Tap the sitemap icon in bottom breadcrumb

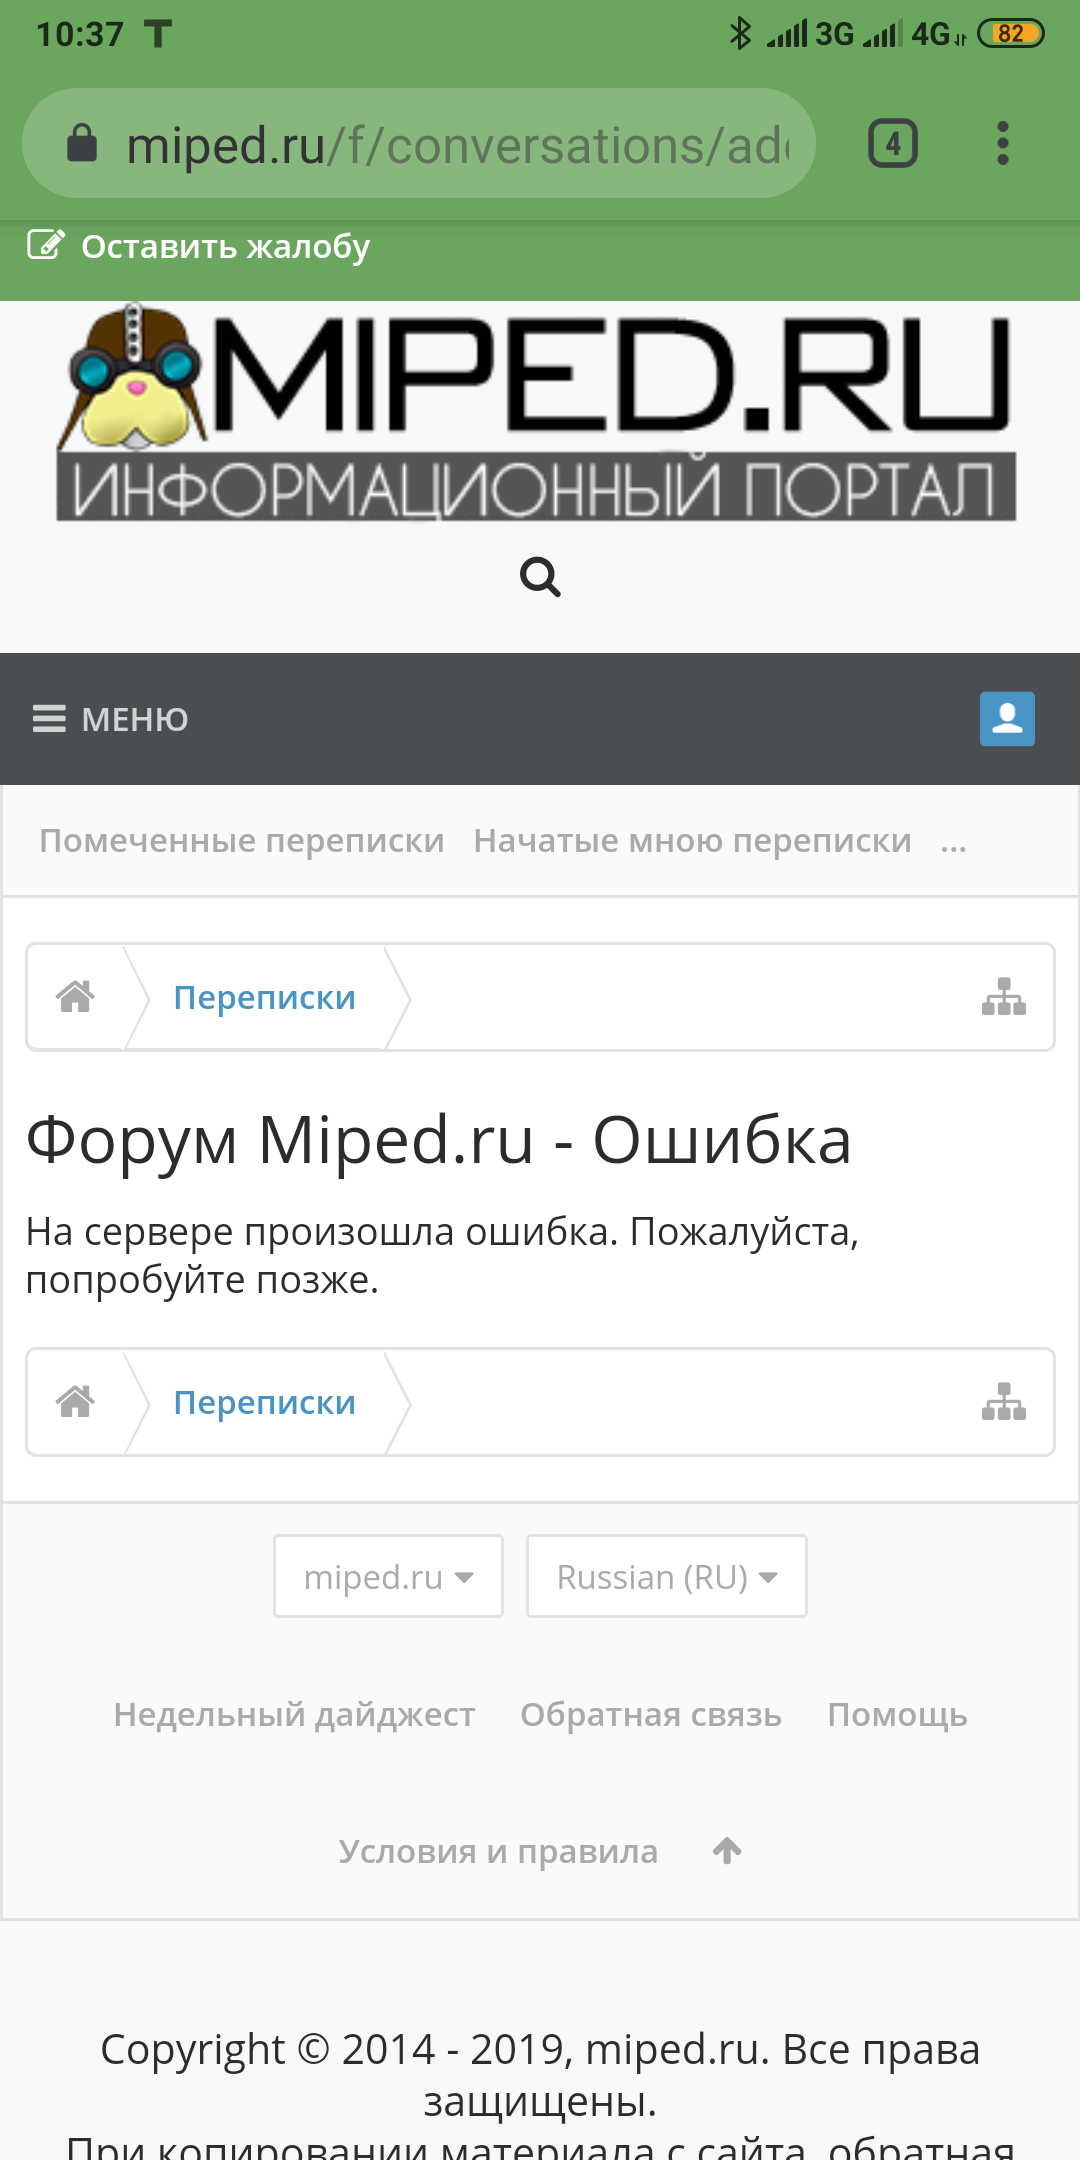[x=1004, y=1402]
